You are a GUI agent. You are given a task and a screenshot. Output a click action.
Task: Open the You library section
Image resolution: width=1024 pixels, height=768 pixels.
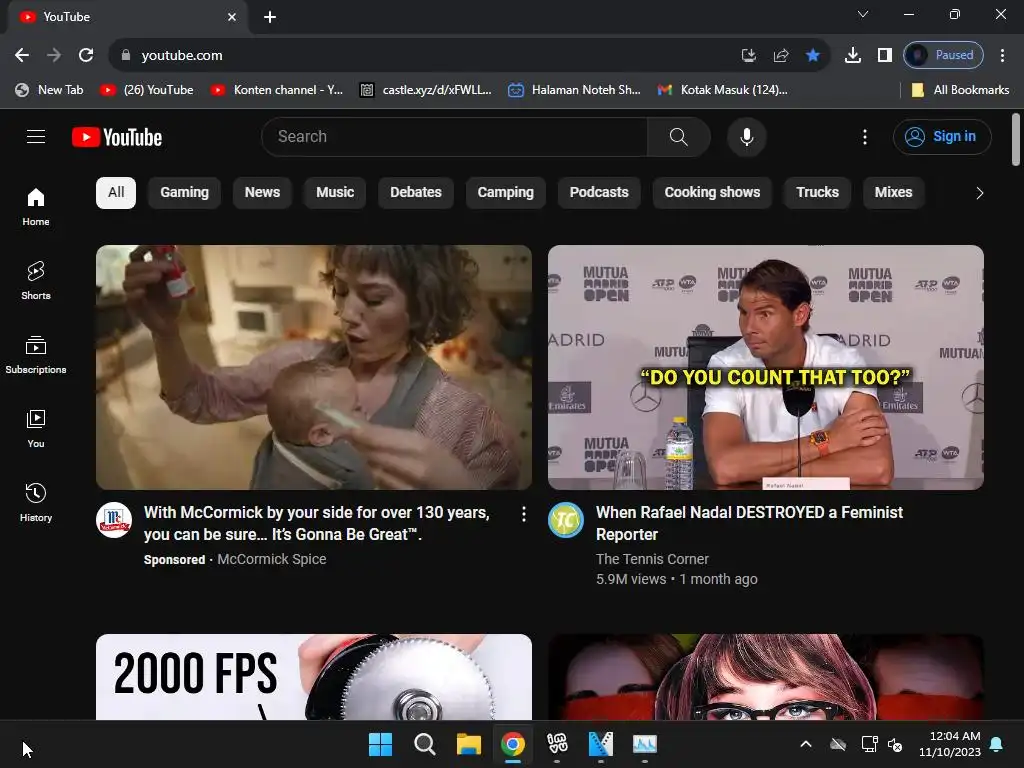coord(36,428)
